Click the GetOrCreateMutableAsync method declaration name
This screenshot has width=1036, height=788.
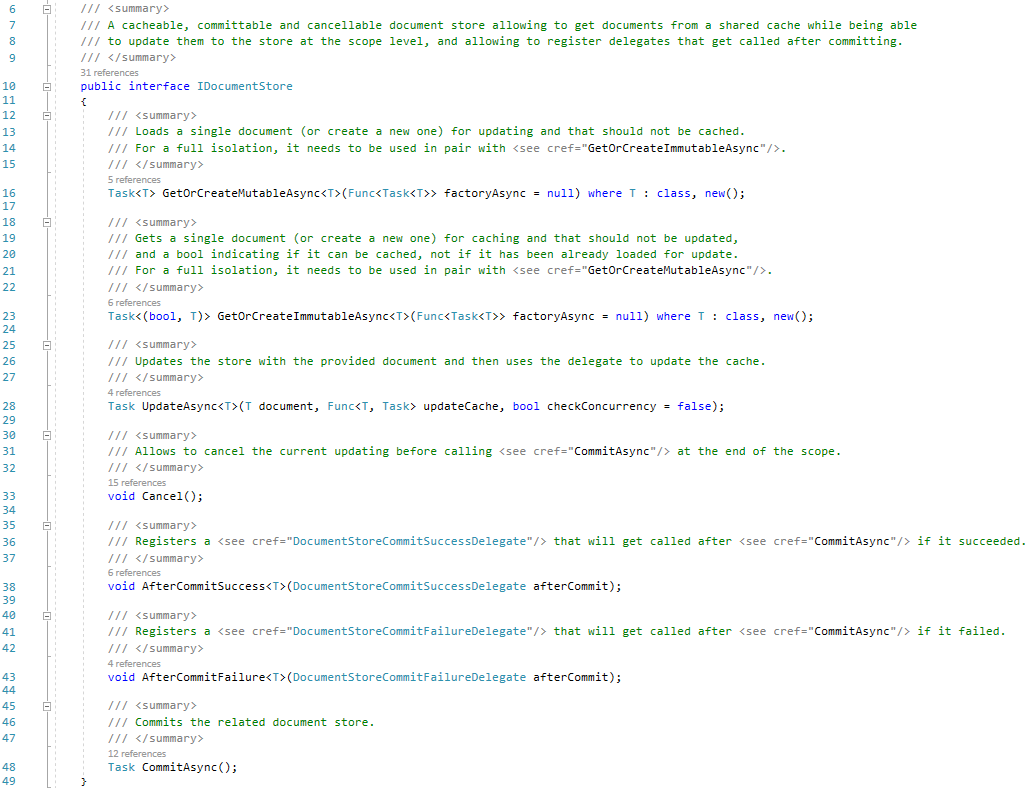tap(241, 194)
